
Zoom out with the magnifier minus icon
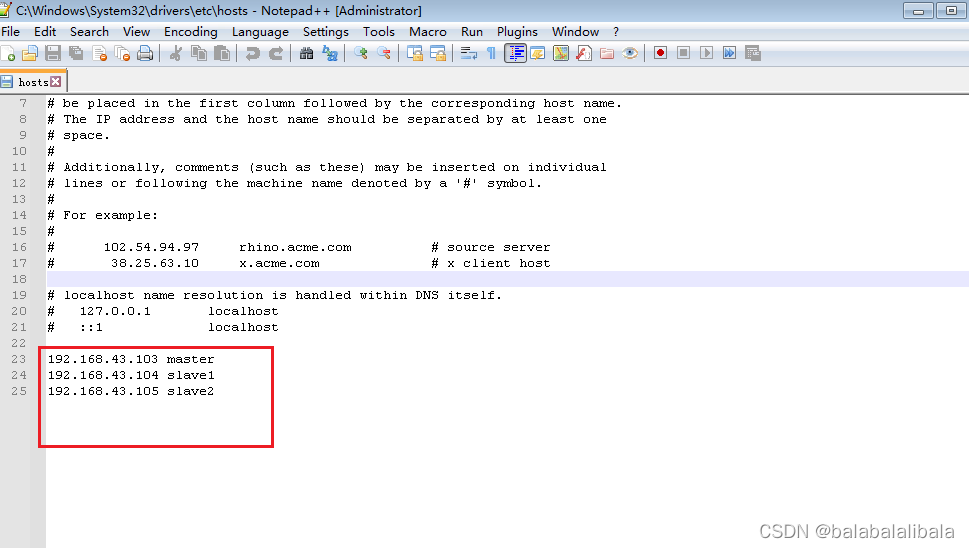pyautogui.click(x=384, y=54)
